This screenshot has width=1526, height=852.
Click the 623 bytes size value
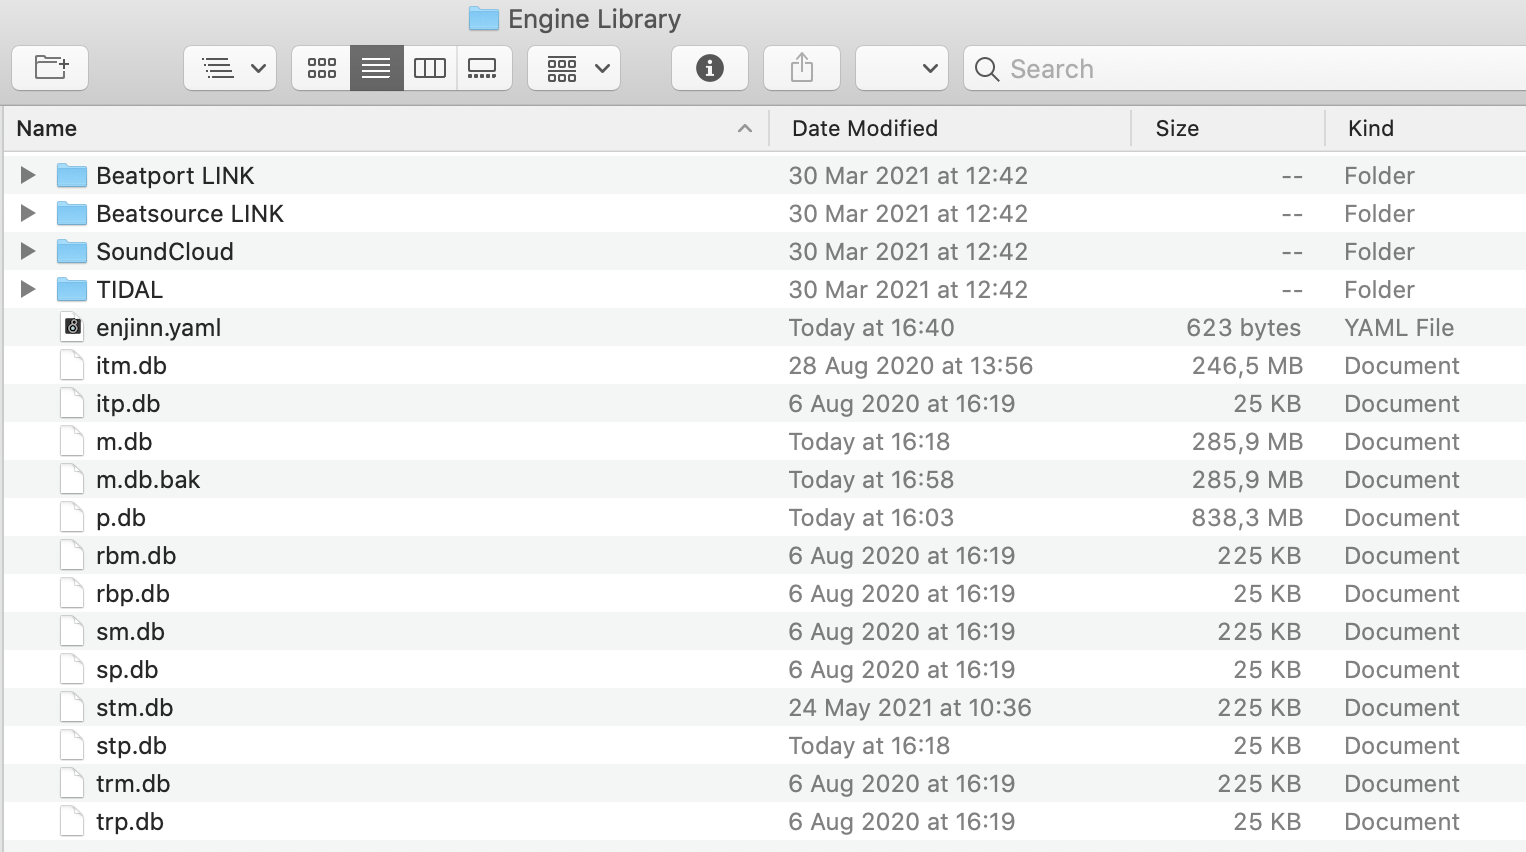pyautogui.click(x=1244, y=328)
